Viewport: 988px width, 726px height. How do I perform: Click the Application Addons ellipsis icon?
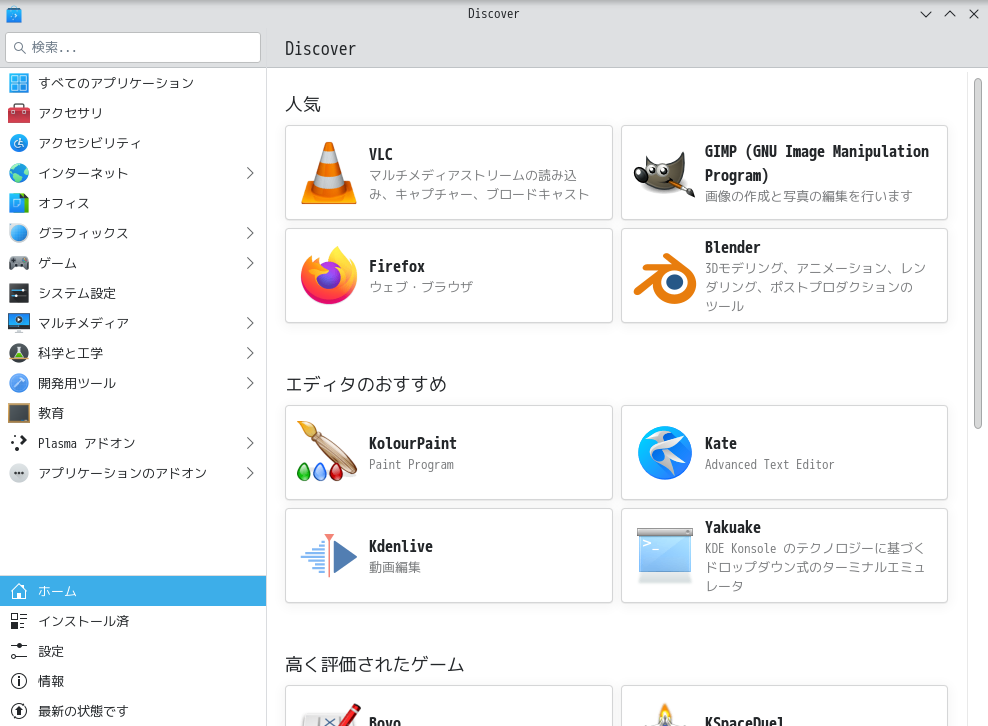point(19,473)
